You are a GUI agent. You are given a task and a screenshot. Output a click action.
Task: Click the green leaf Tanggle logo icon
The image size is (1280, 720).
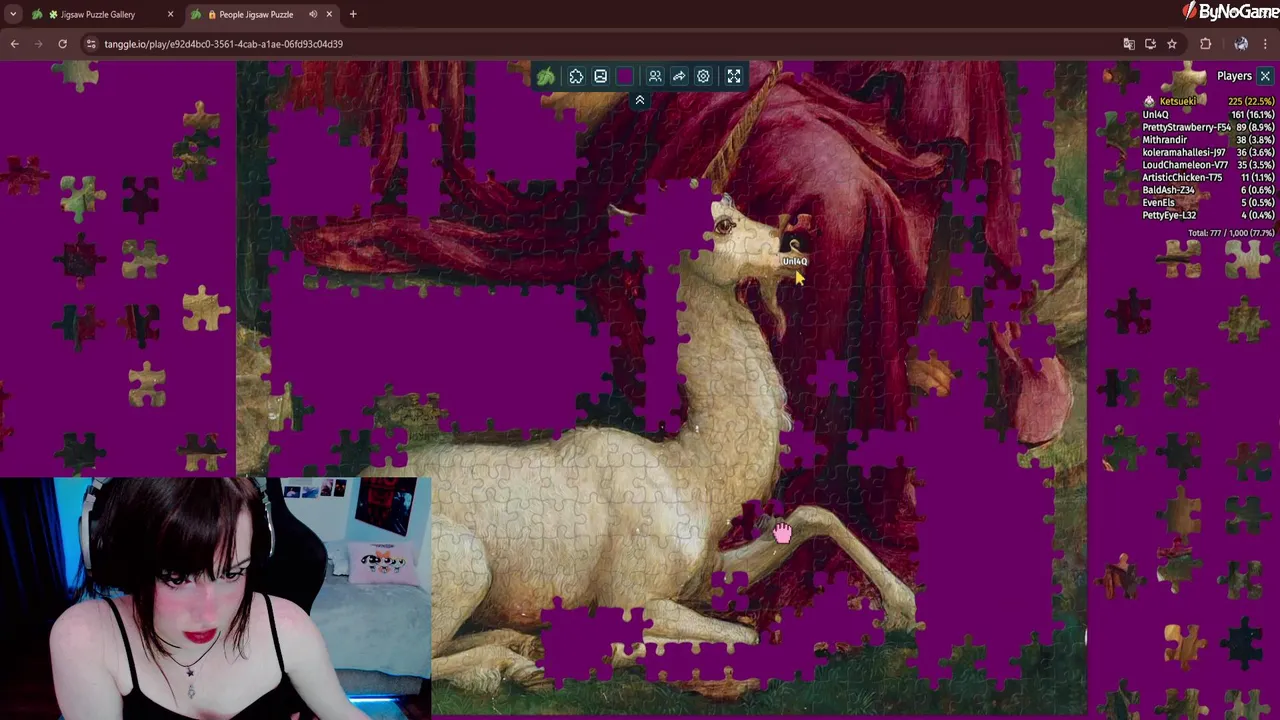pos(546,76)
